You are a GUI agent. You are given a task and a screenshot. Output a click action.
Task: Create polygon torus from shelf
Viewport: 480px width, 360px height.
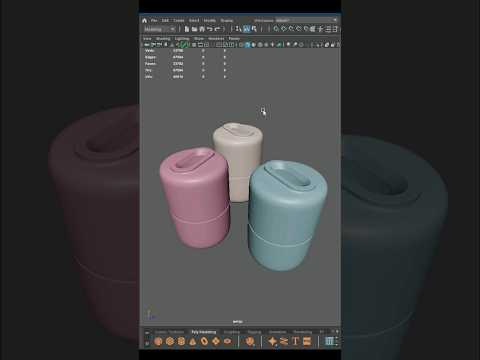pyautogui.click(x=204, y=341)
